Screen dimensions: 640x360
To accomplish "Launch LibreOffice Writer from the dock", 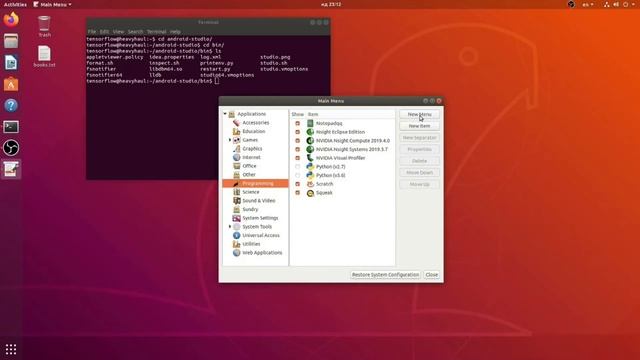I will [x=11, y=62].
